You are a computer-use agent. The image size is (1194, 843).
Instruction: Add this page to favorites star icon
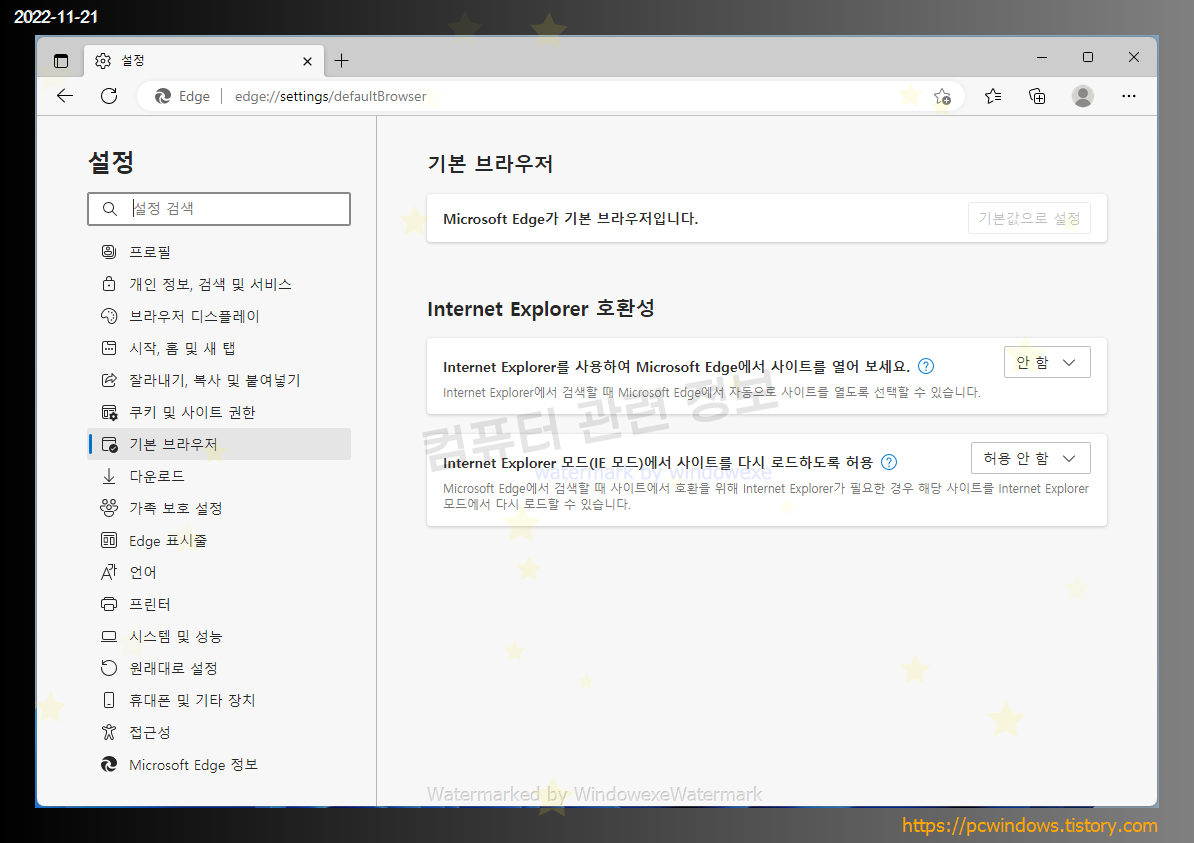point(942,97)
